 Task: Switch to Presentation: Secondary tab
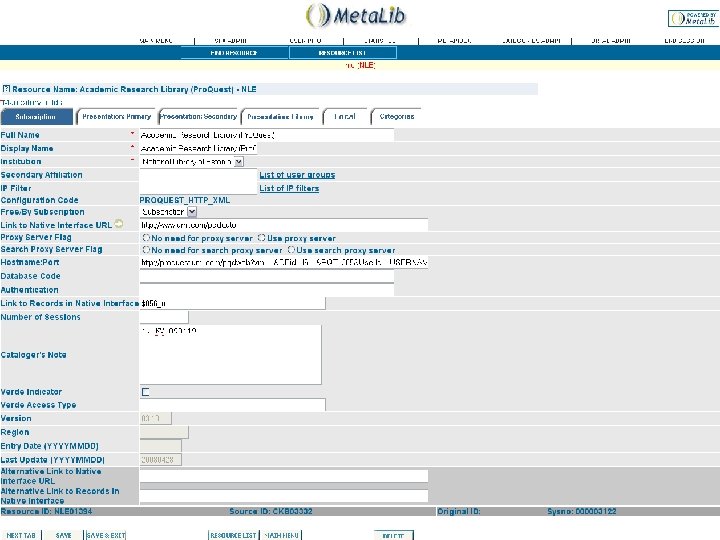point(198,117)
